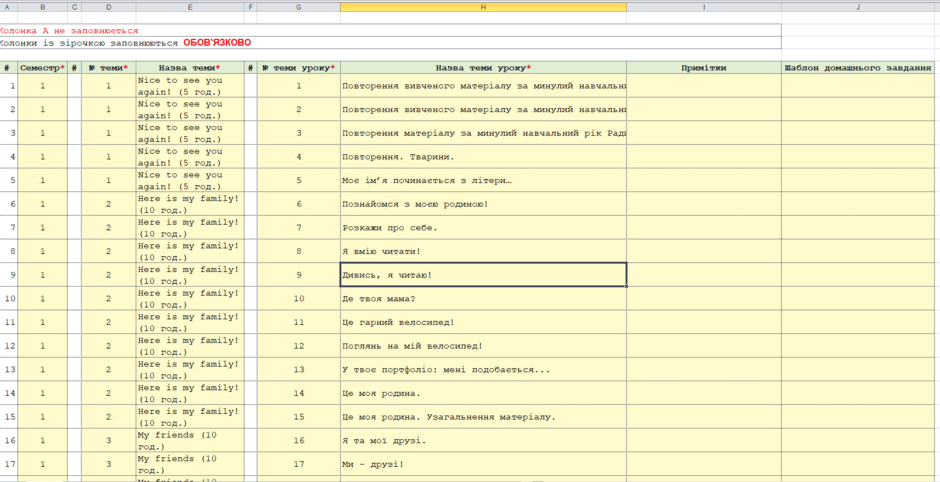Select 'My friends' cell in lesson 16 row
Screen dimensions: 940x482
[190, 441]
